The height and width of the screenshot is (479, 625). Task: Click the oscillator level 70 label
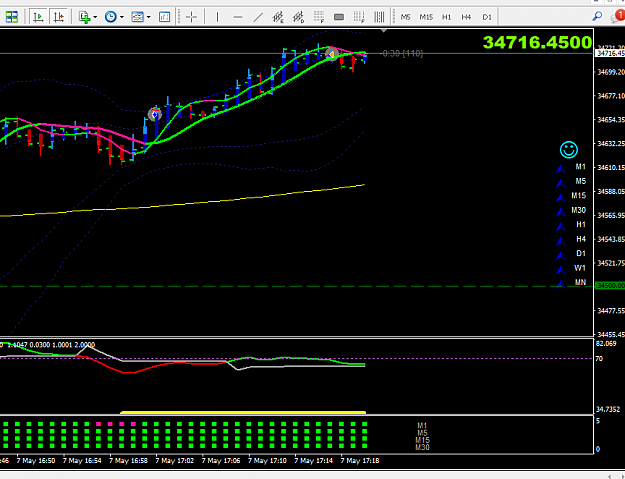click(599, 359)
